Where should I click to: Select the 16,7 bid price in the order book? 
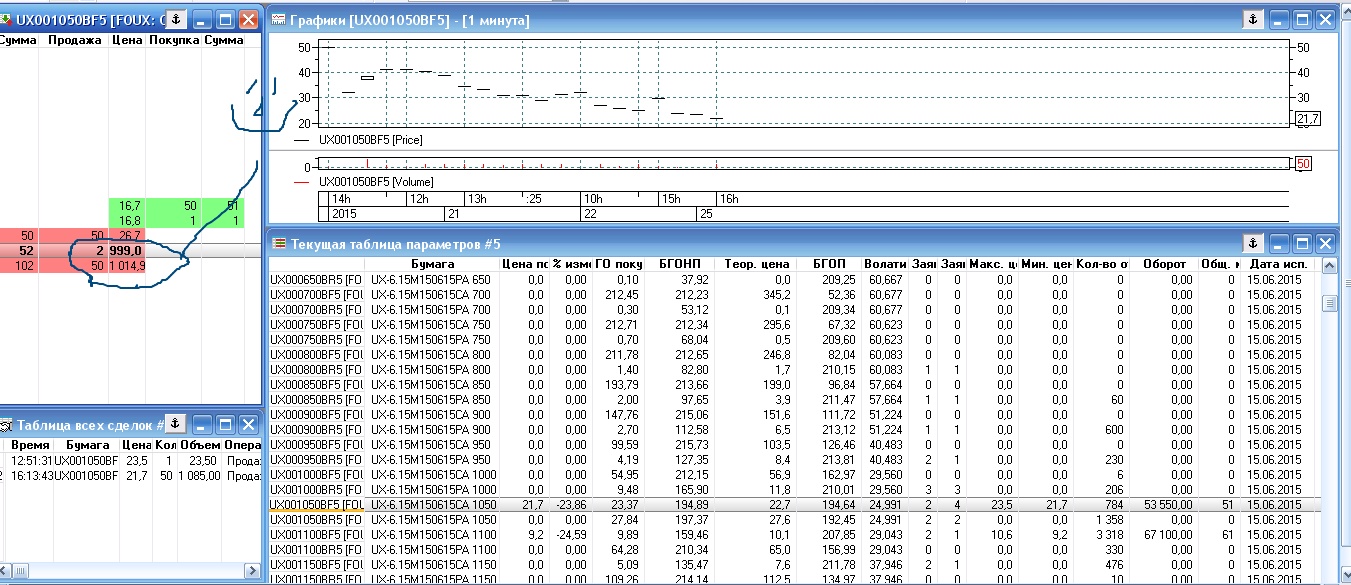(x=127, y=205)
